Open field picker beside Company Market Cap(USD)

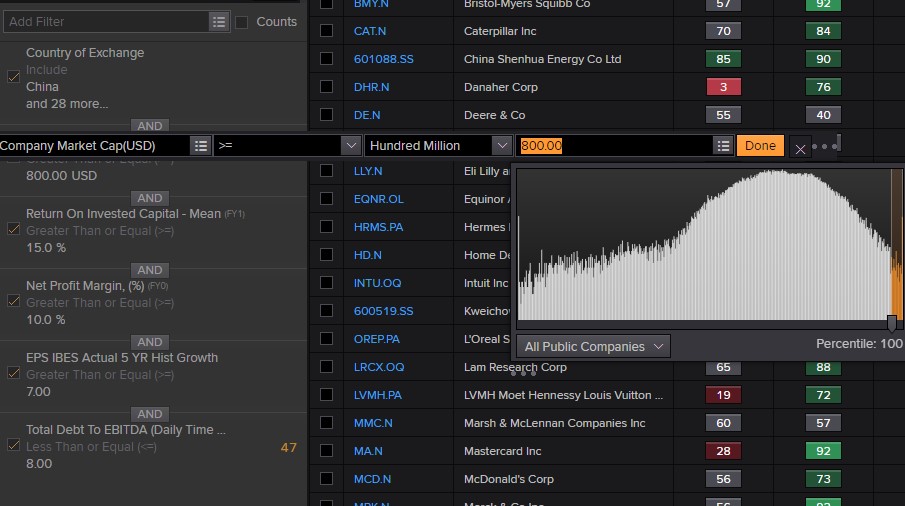tap(200, 145)
